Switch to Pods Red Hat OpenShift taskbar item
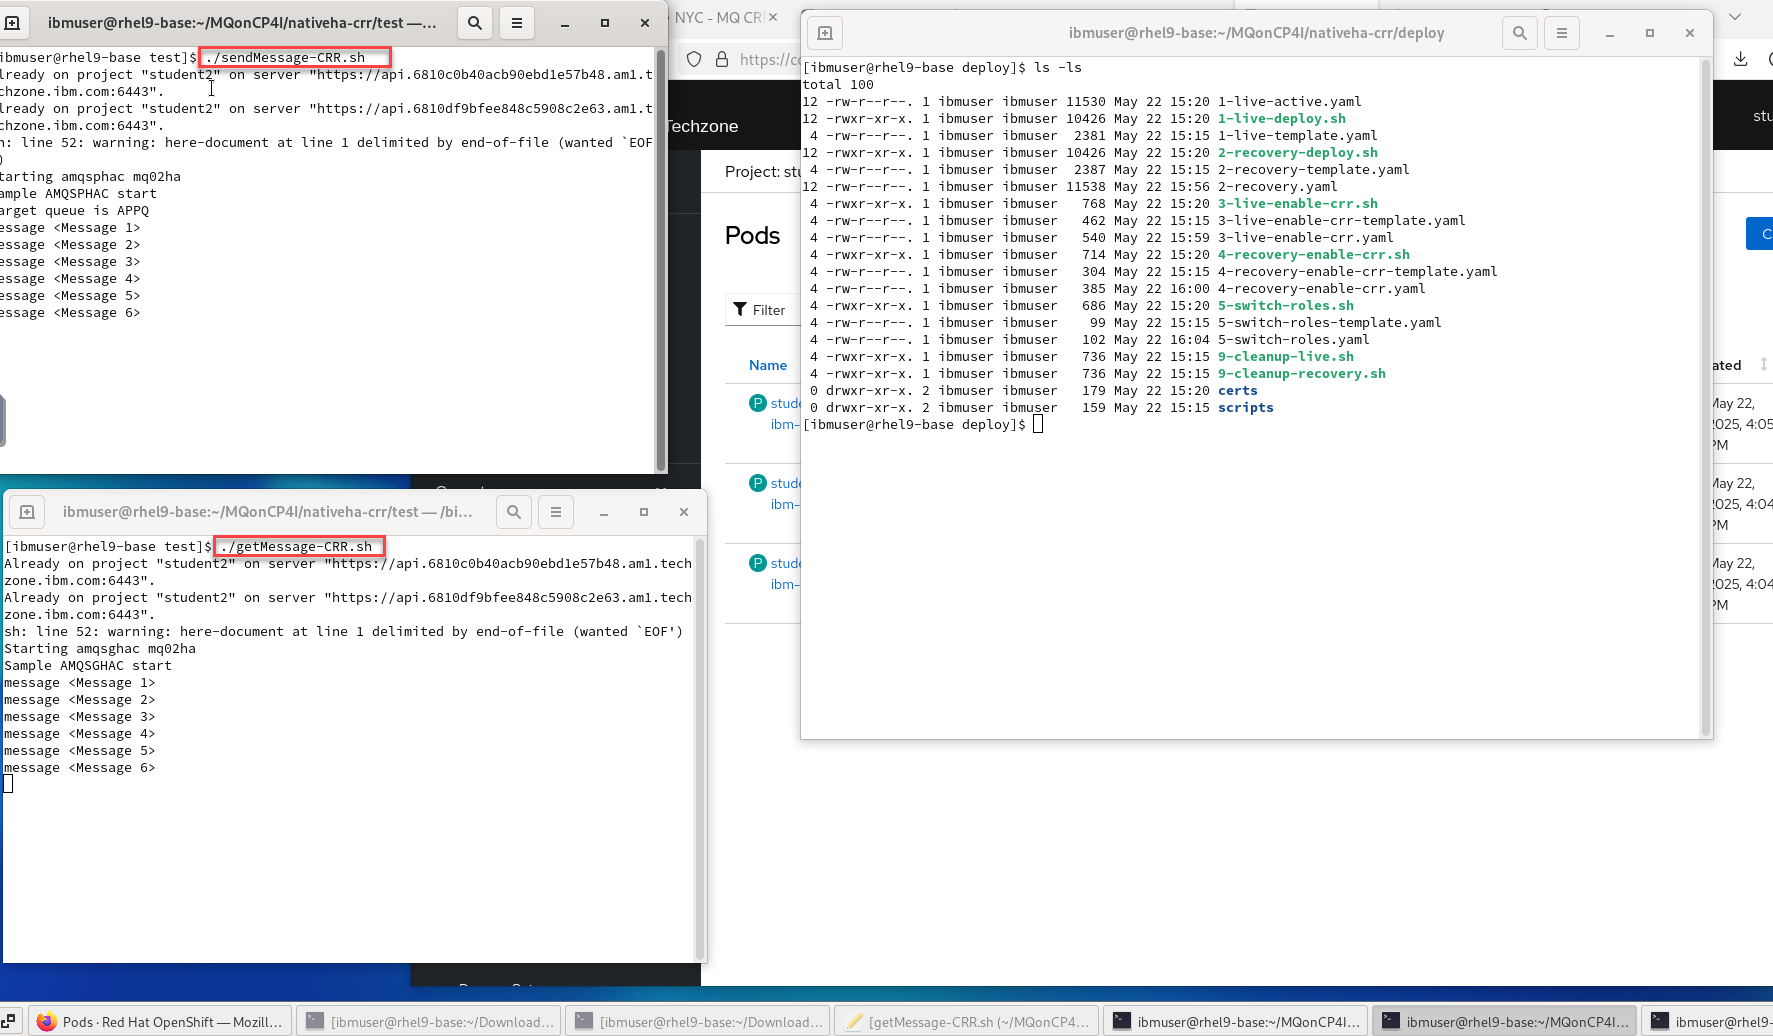 point(160,1021)
